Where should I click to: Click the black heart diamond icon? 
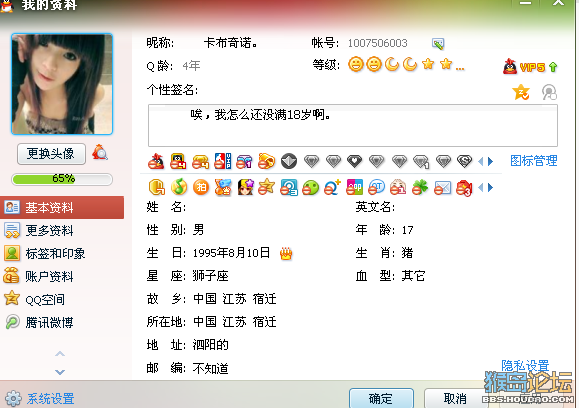click(x=354, y=161)
